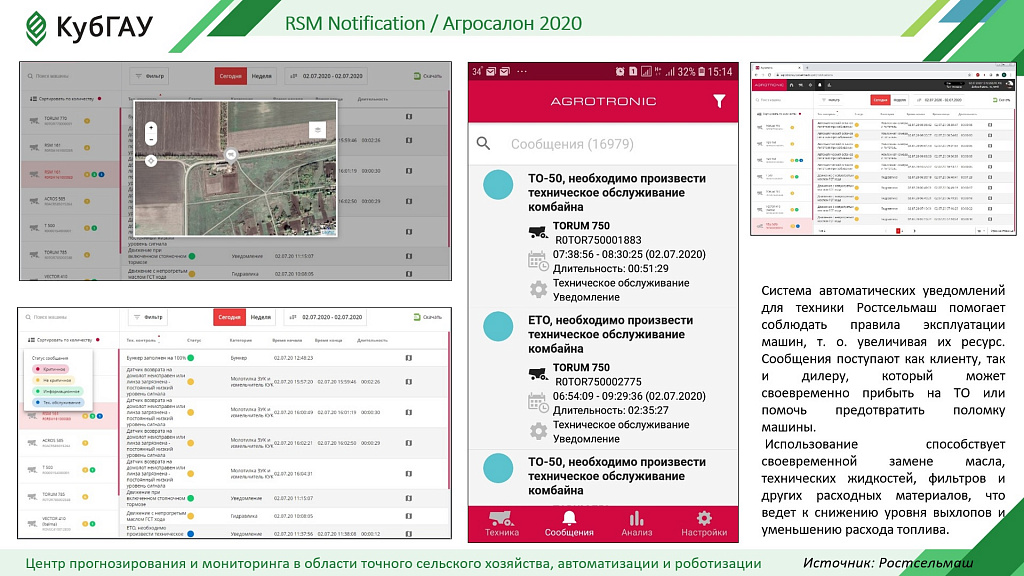Show map for 15:57:20 sensor row
This screenshot has width=1024, height=576.
coord(409,381)
